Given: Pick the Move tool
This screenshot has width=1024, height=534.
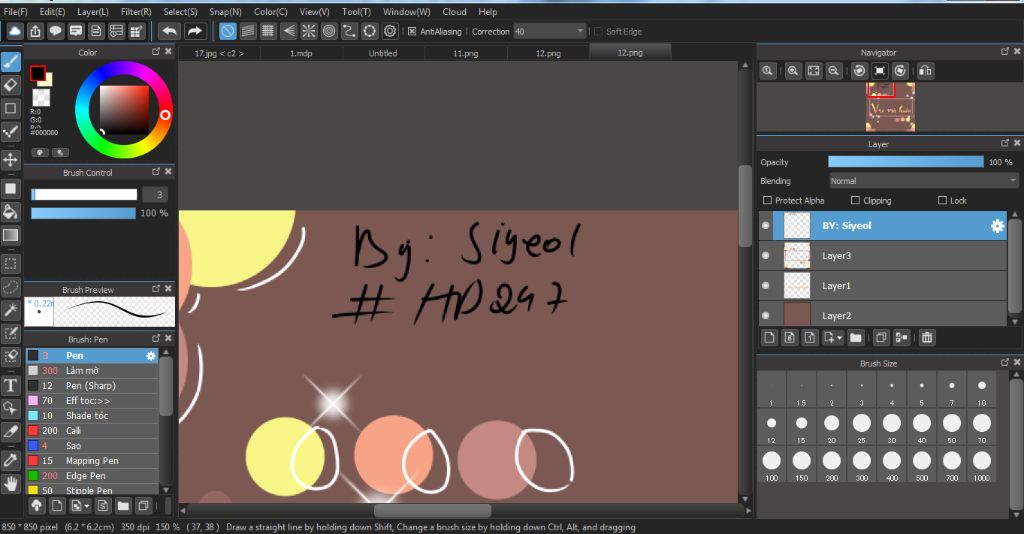Looking at the screenshot, I should tap(10, 160).
